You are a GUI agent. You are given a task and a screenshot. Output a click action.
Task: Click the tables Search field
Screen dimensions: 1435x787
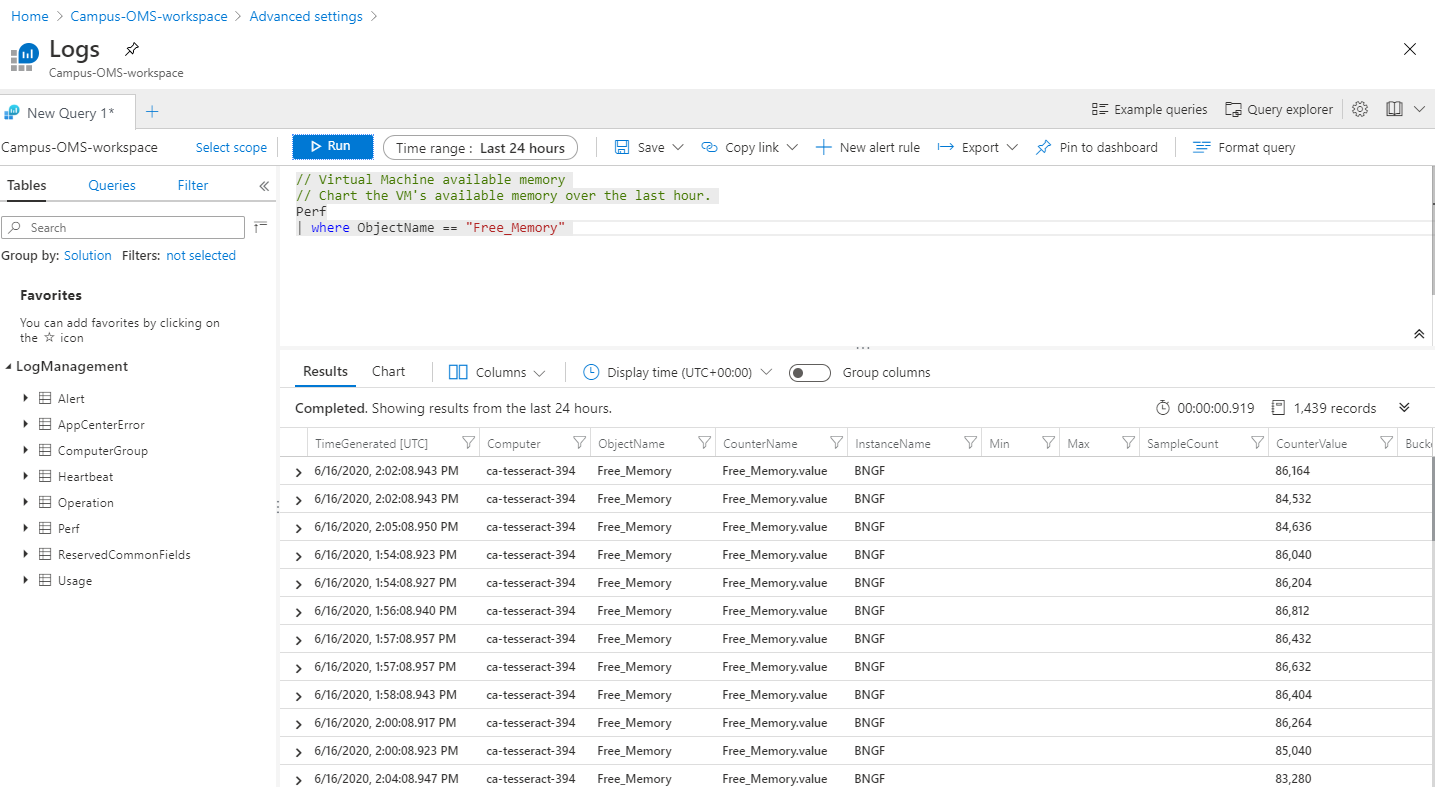(123, 227)
